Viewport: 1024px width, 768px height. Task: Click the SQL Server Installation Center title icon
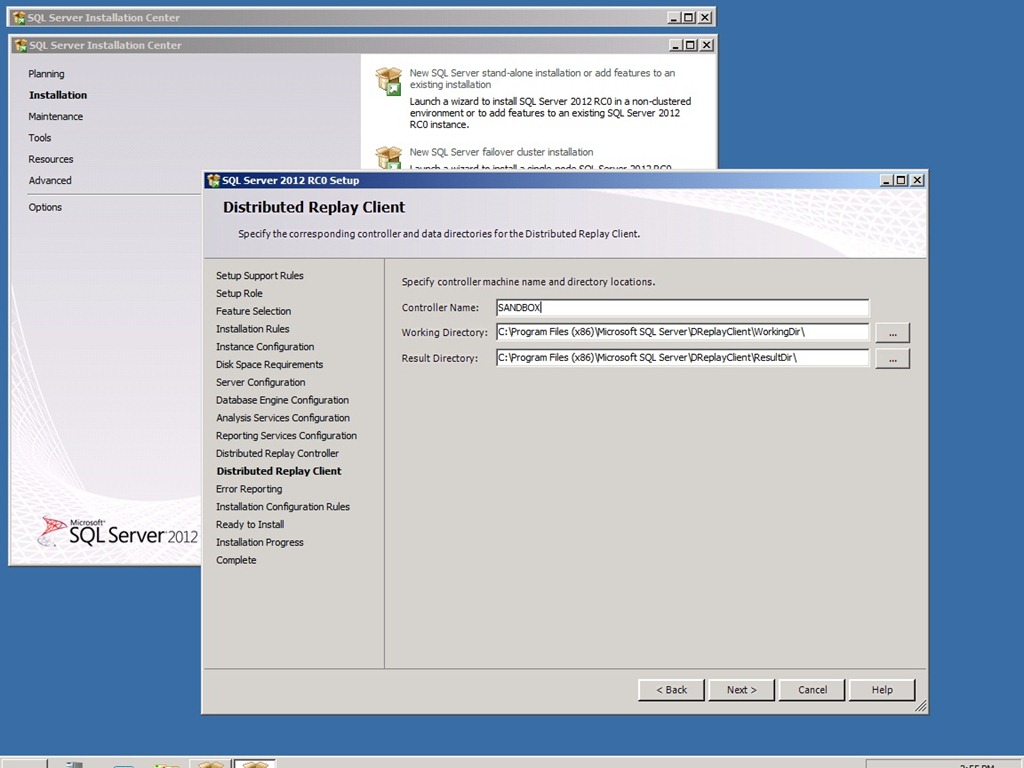click(x=20, y=45)
